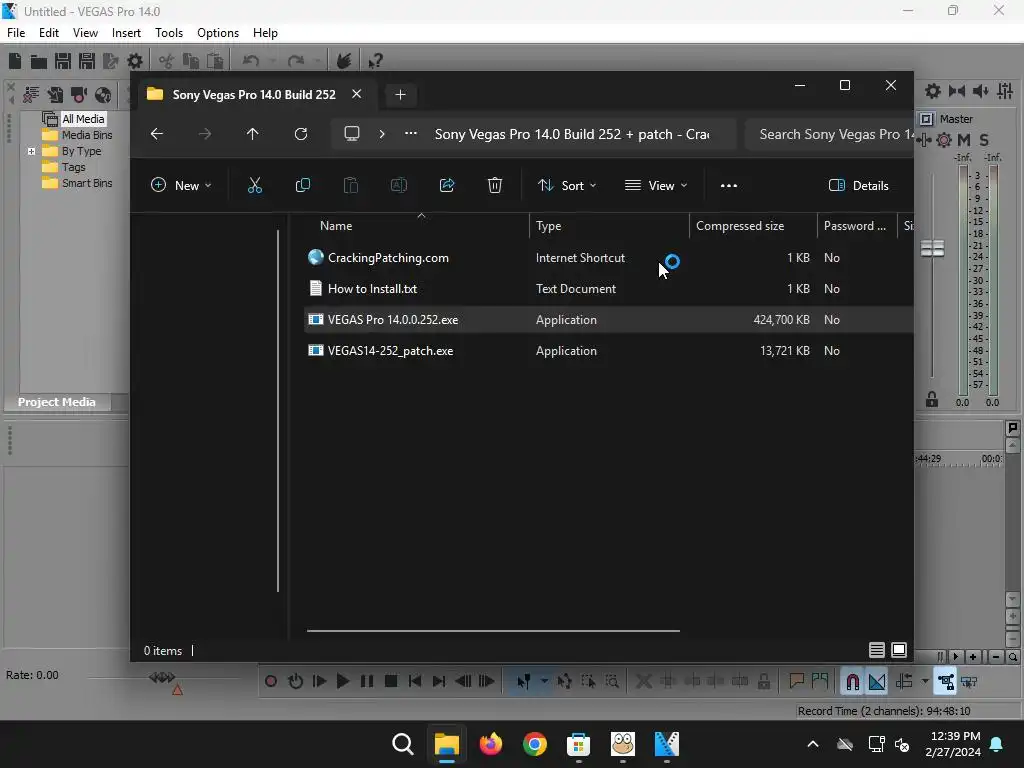1024x768 pixels.
Task: Undo last action in VEGAS toolbar
Action: (x=251, y=61)
